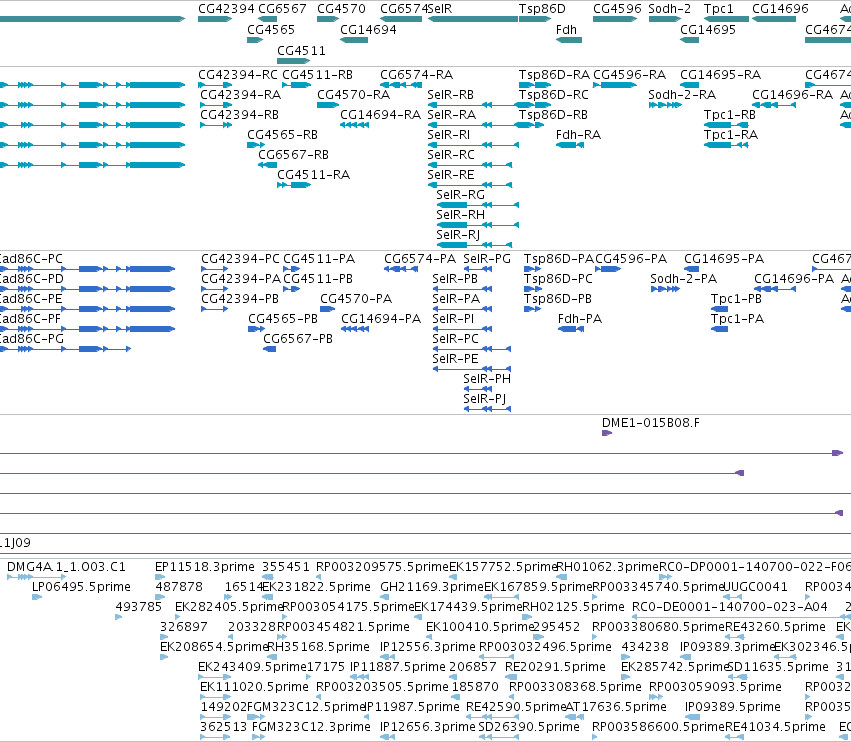
Task: Click the 'CG4511' gene label
Action: pos(301,50)
